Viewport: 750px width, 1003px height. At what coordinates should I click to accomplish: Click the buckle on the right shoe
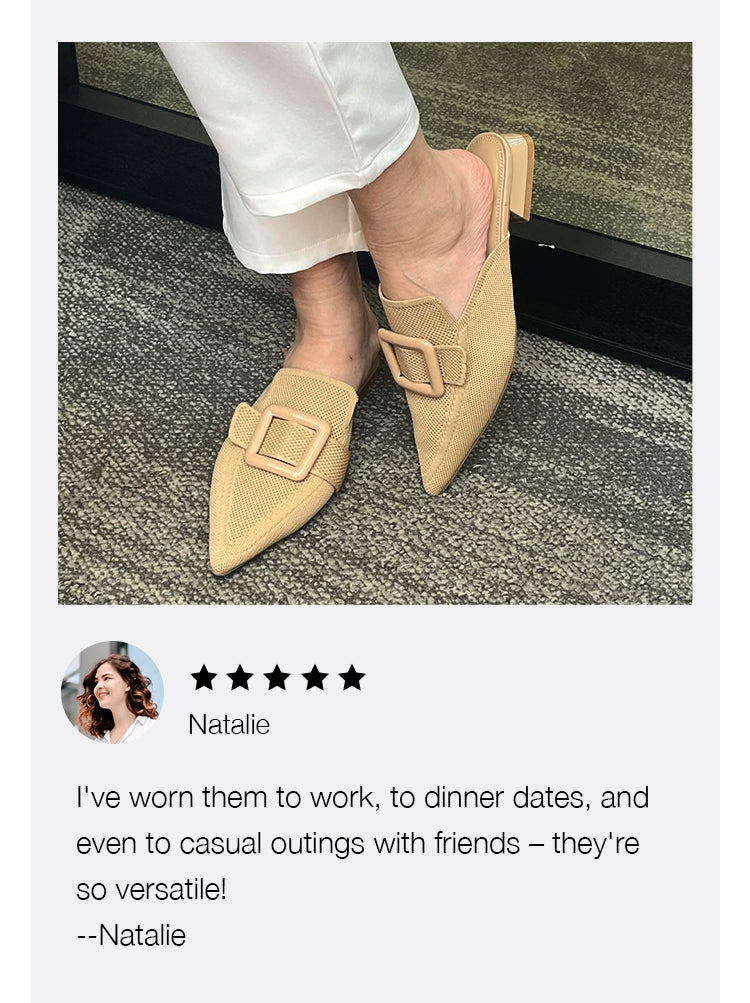[x=411, y=362]
